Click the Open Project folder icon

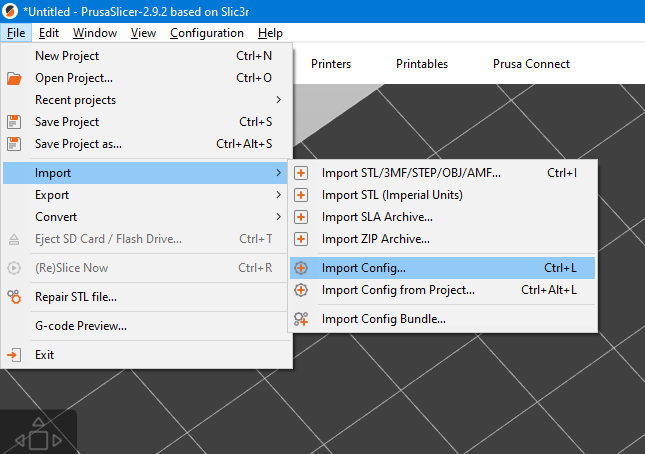(14, 78)
